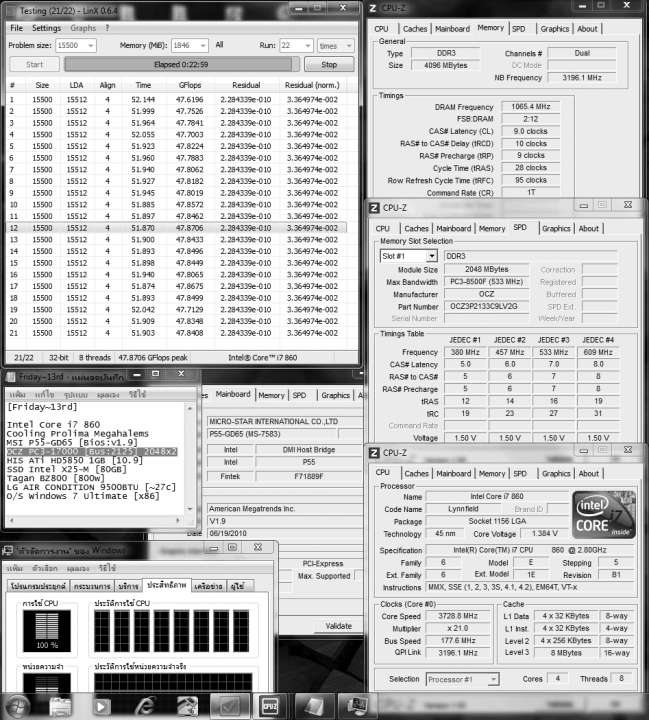
Task: Click the Z logo of CPU-Z CPU window
Action: click(374, 453)
